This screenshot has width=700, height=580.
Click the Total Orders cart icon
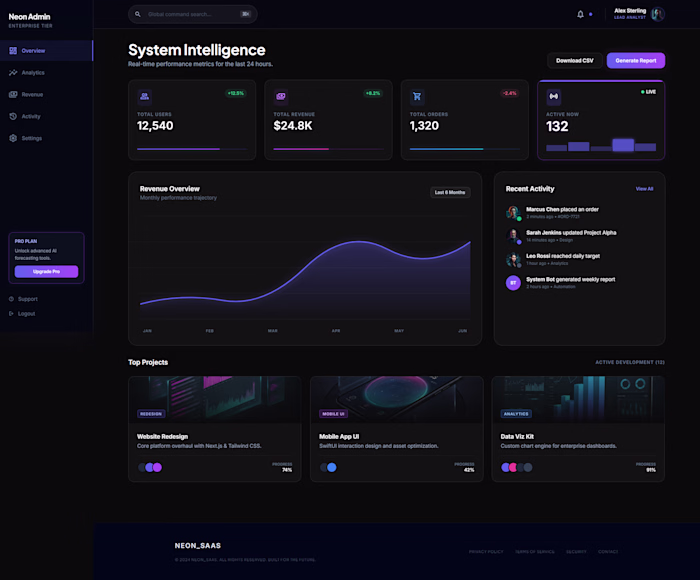point(417,96)
